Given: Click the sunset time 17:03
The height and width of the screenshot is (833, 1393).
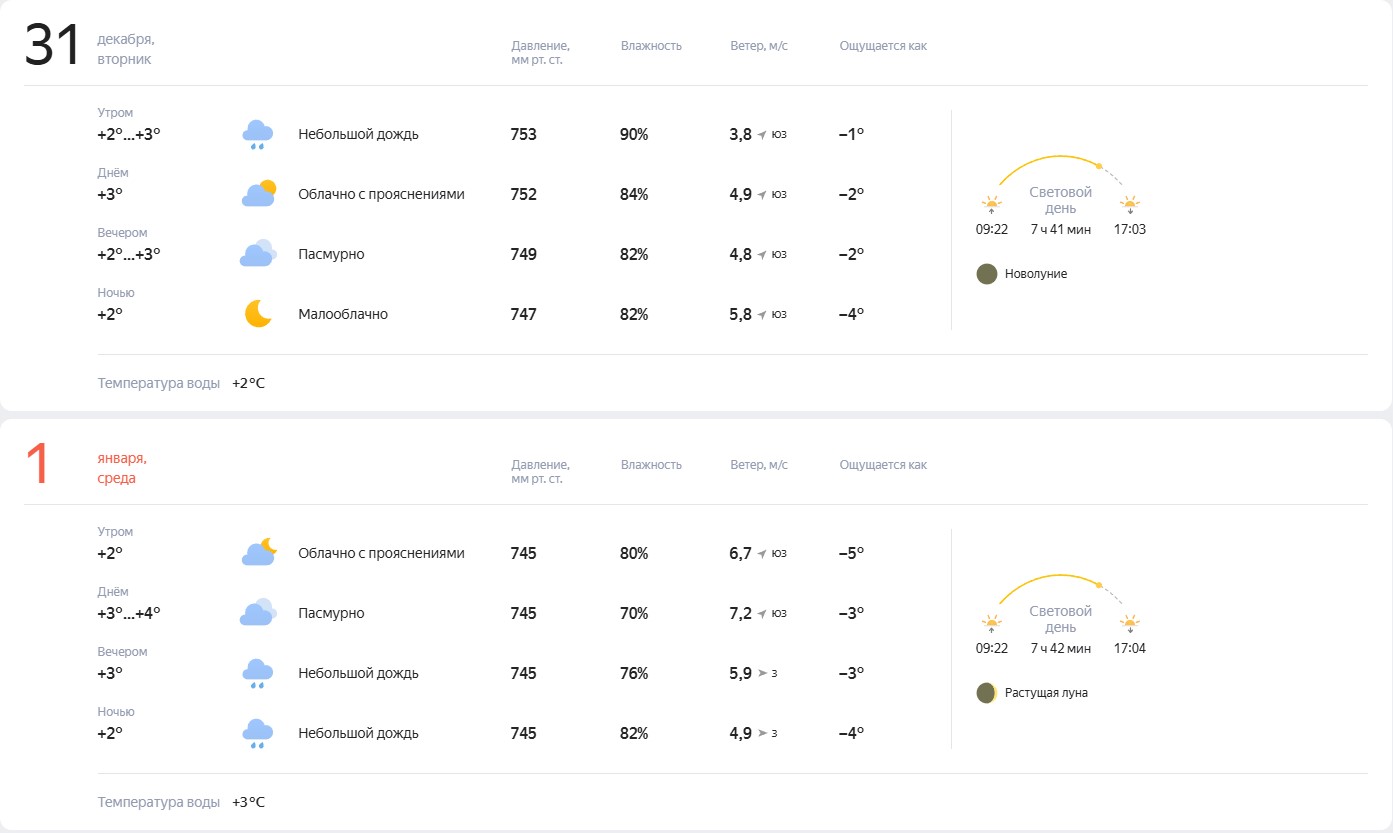Looking at the screenshot, I should [x=1130, y=229].
